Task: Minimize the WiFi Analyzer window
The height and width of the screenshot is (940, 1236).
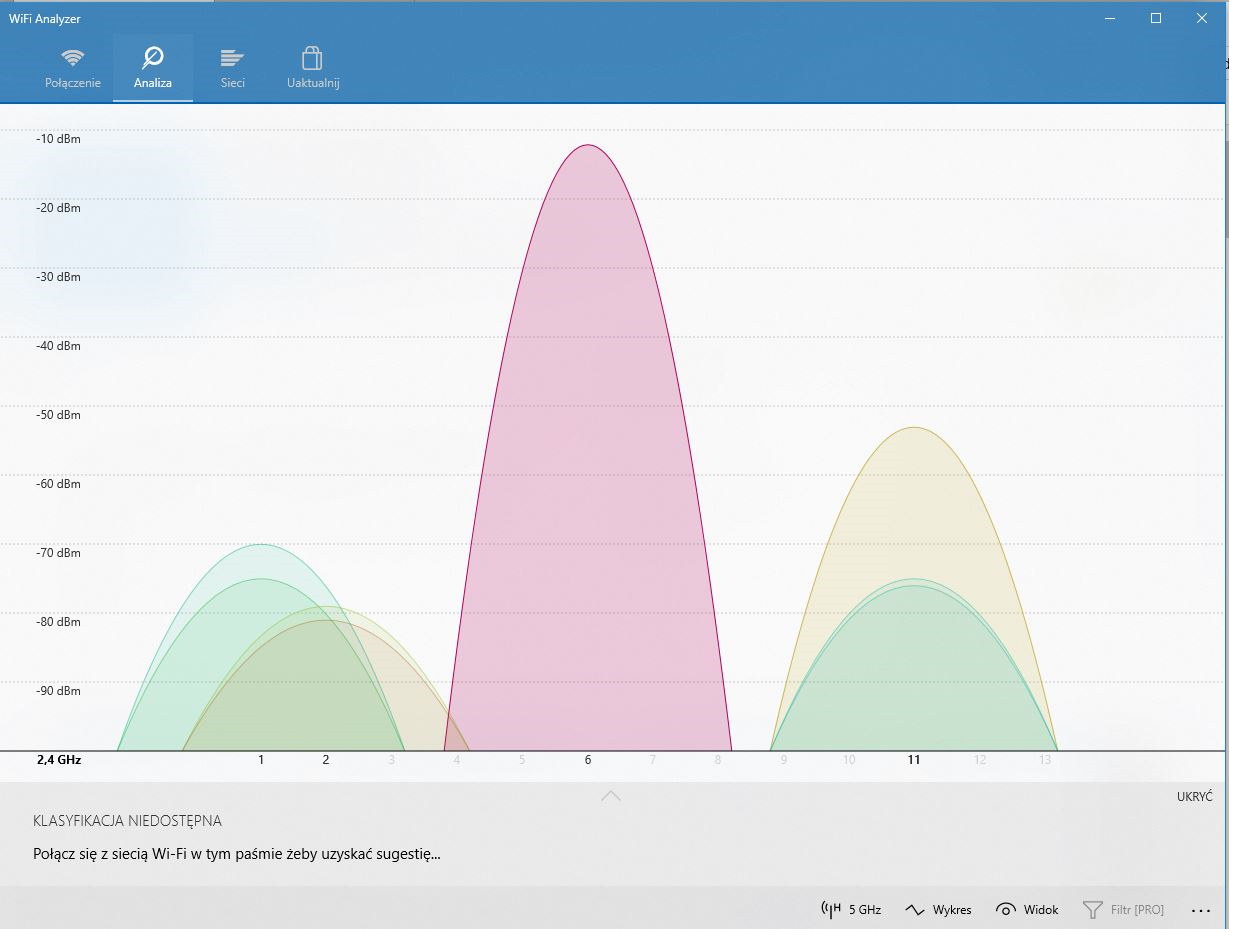Action: click(1110, 18)
